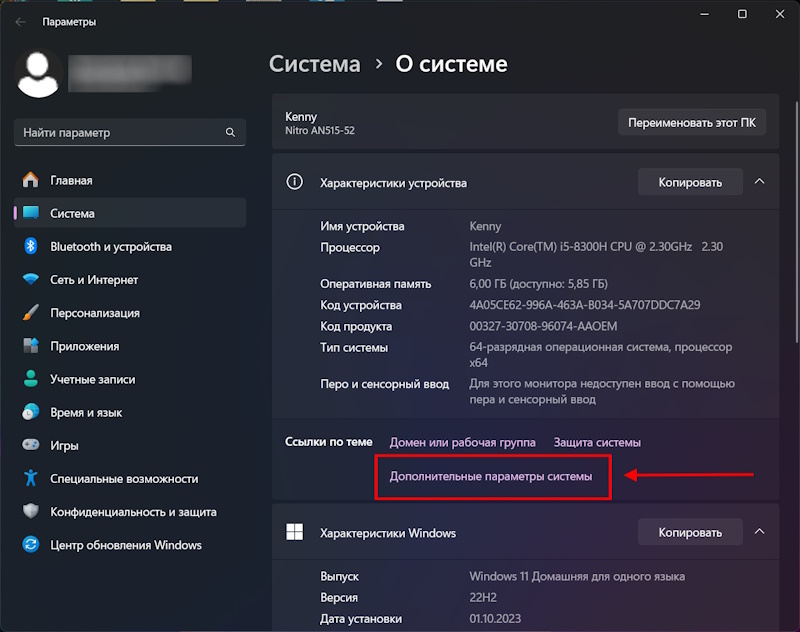Copy Windows specs with Копировать
The image size is (800, 632).
tap(690, 532)
